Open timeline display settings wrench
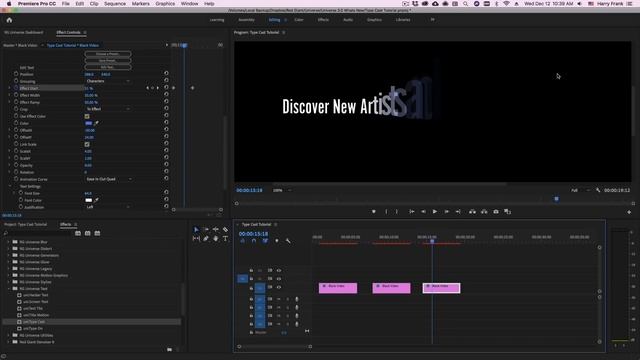The image size is (640, 360). 288,241
